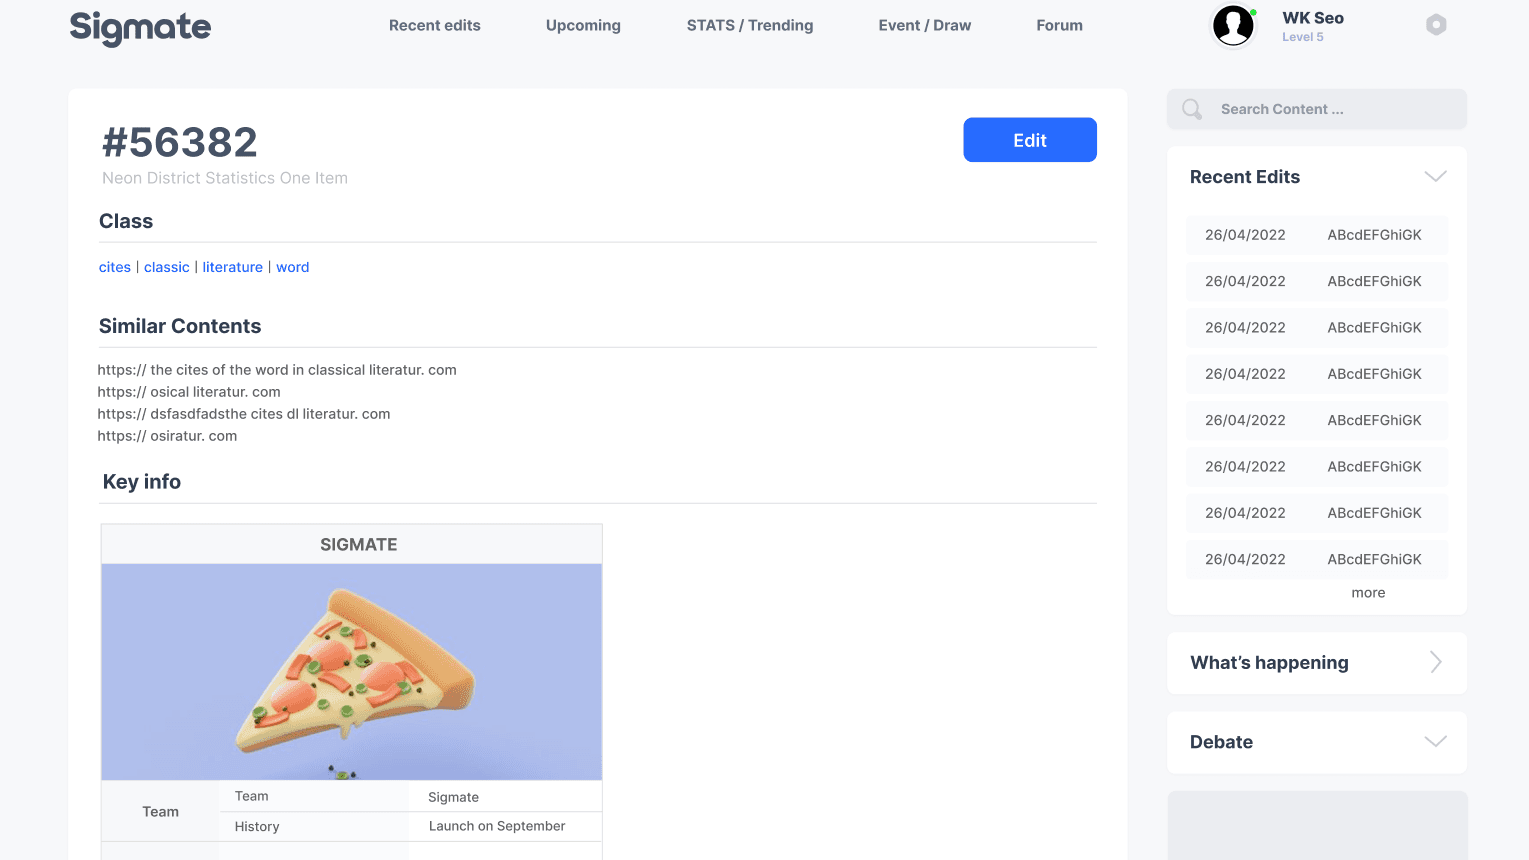Click the 'word' class link

pos(292,267)
